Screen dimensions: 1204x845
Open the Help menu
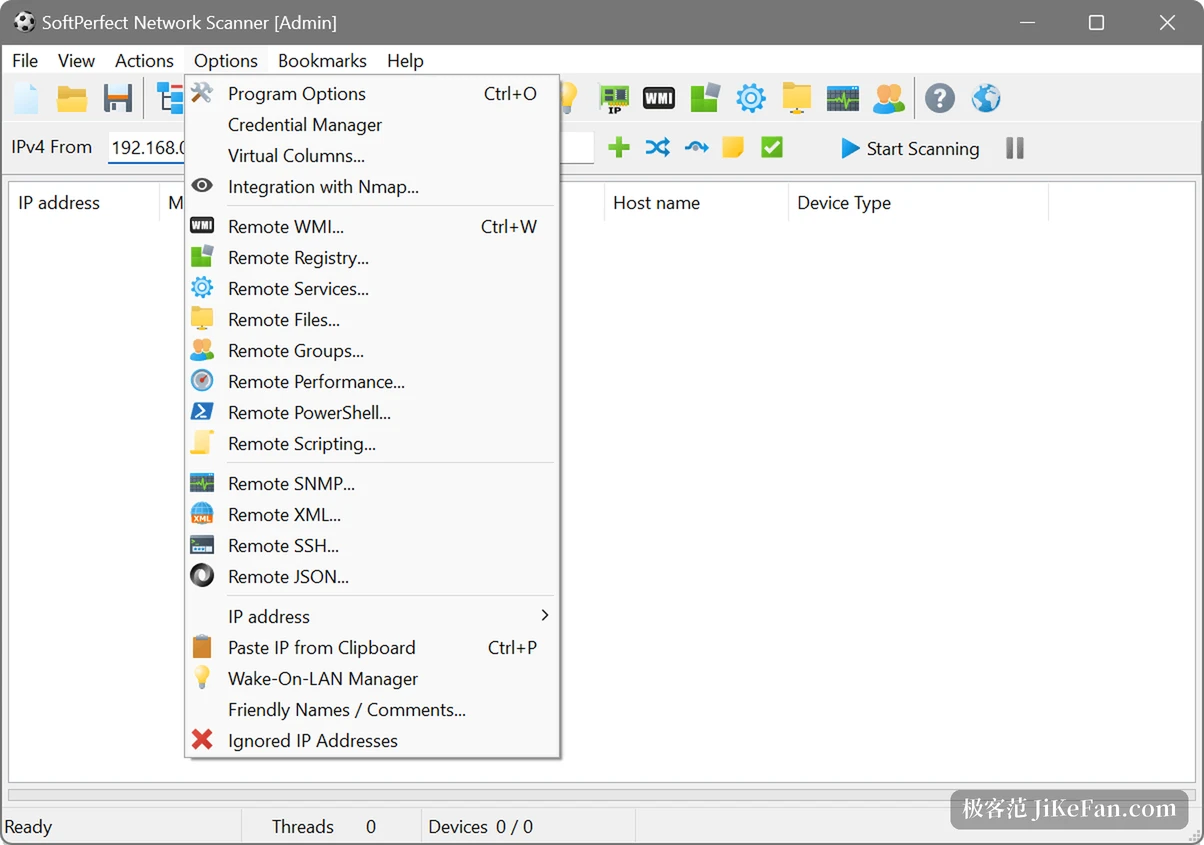[405, 61]
